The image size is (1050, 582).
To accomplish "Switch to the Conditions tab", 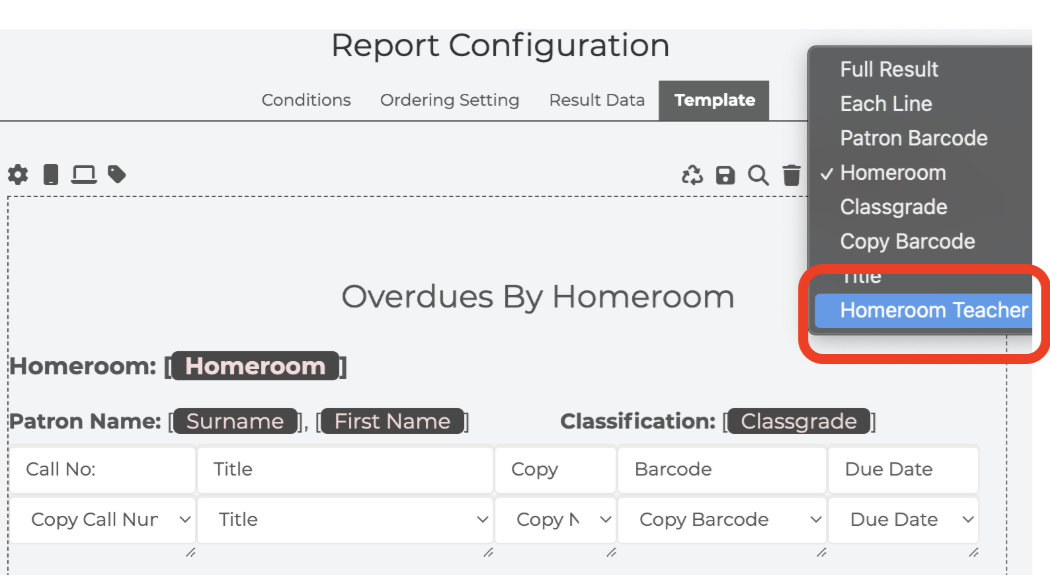I will pos(306,100).
